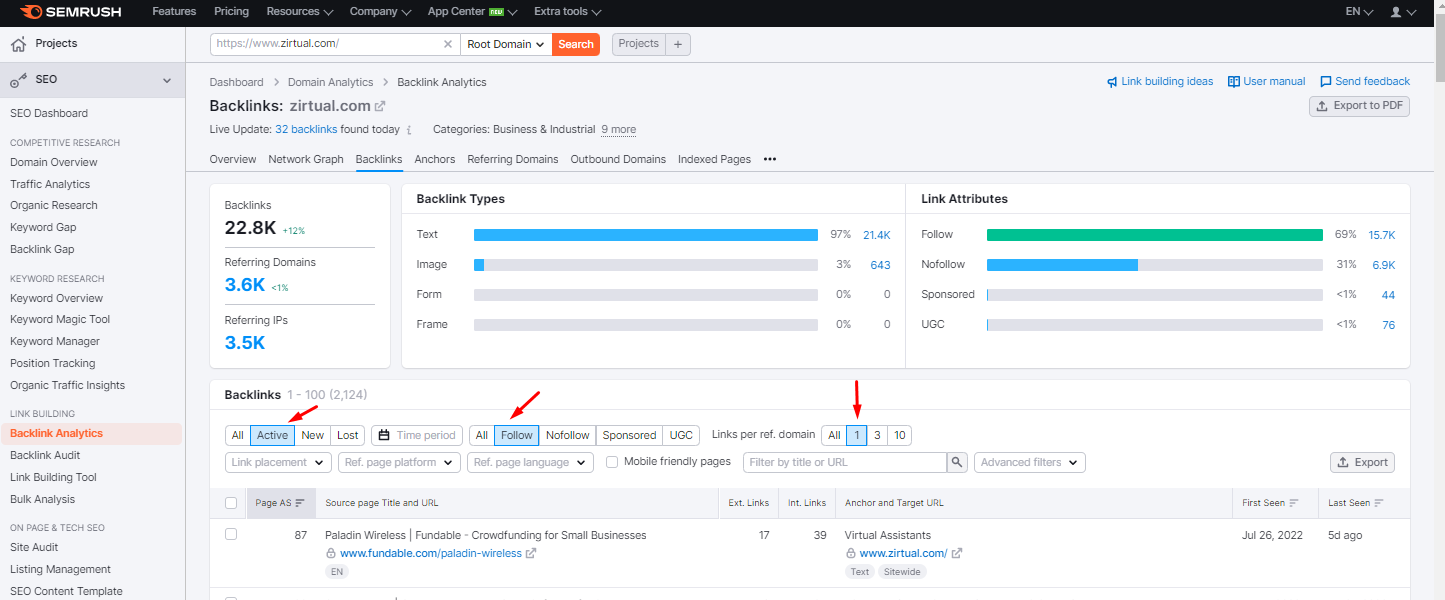Click the calendar icon in Time period

click(x=384, y=435)
